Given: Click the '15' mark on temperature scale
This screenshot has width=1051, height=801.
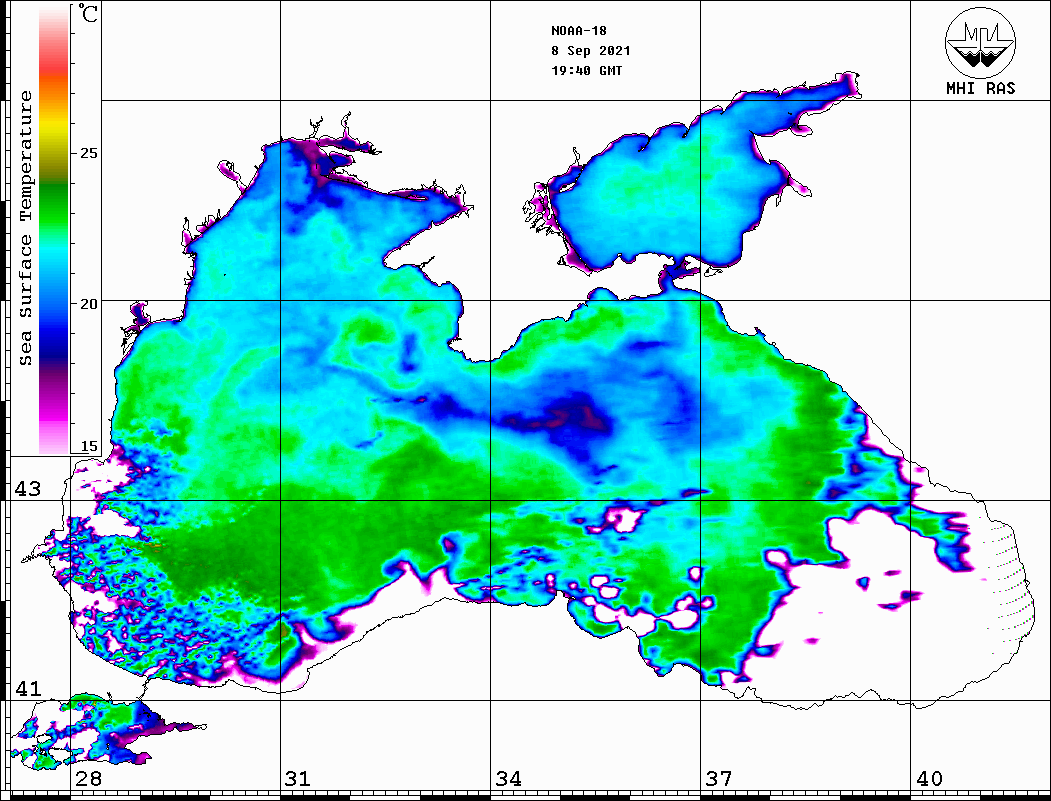Looking at the screenshot, I should tap(88, 446).
